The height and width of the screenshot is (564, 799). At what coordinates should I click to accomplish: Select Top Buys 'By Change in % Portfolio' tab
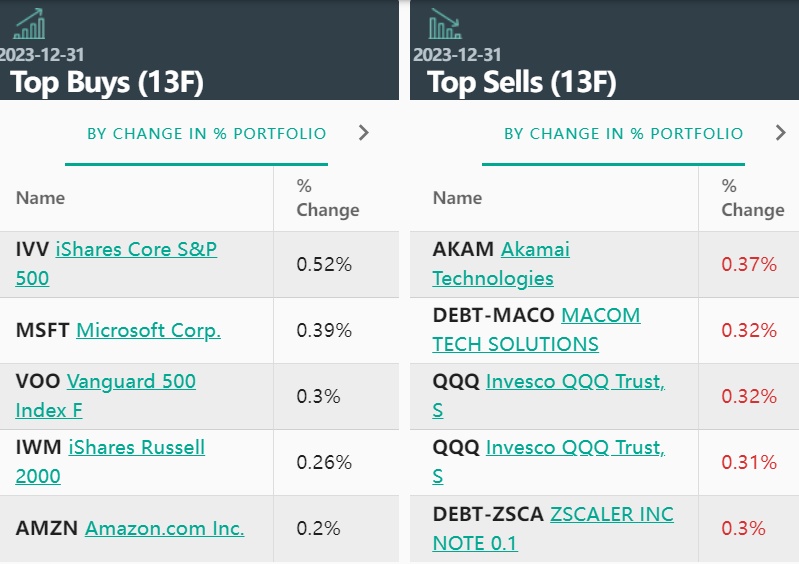click(x=206, y=133)
